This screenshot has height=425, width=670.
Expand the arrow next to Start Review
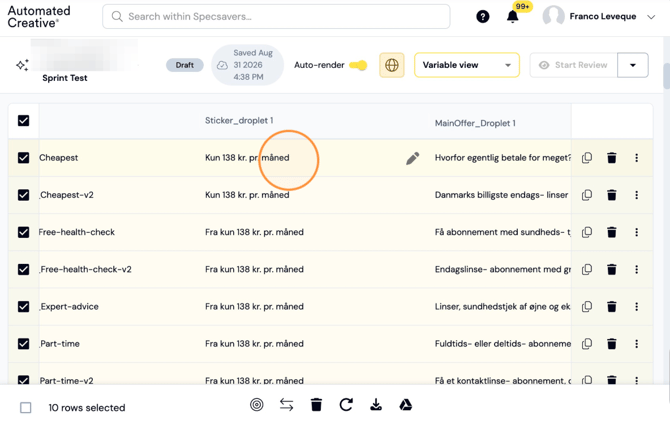pos(633,65)
